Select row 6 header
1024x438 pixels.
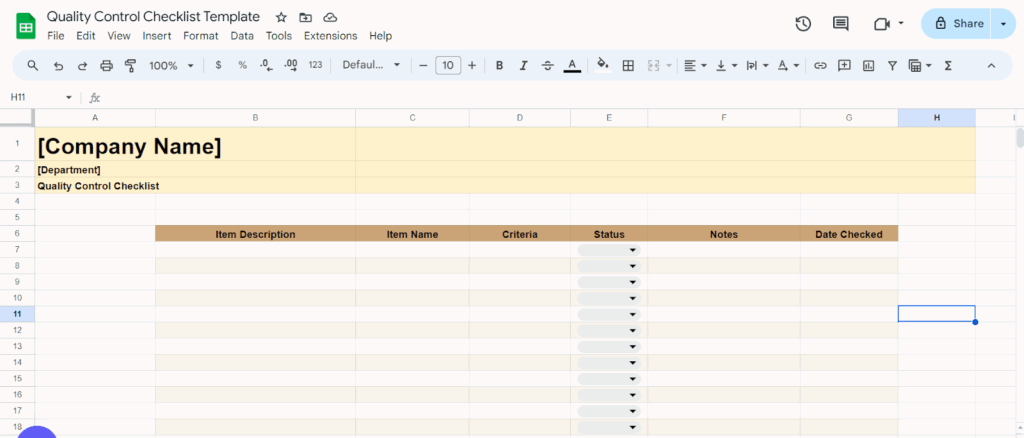pyautogui.click(x=17, y=234)
